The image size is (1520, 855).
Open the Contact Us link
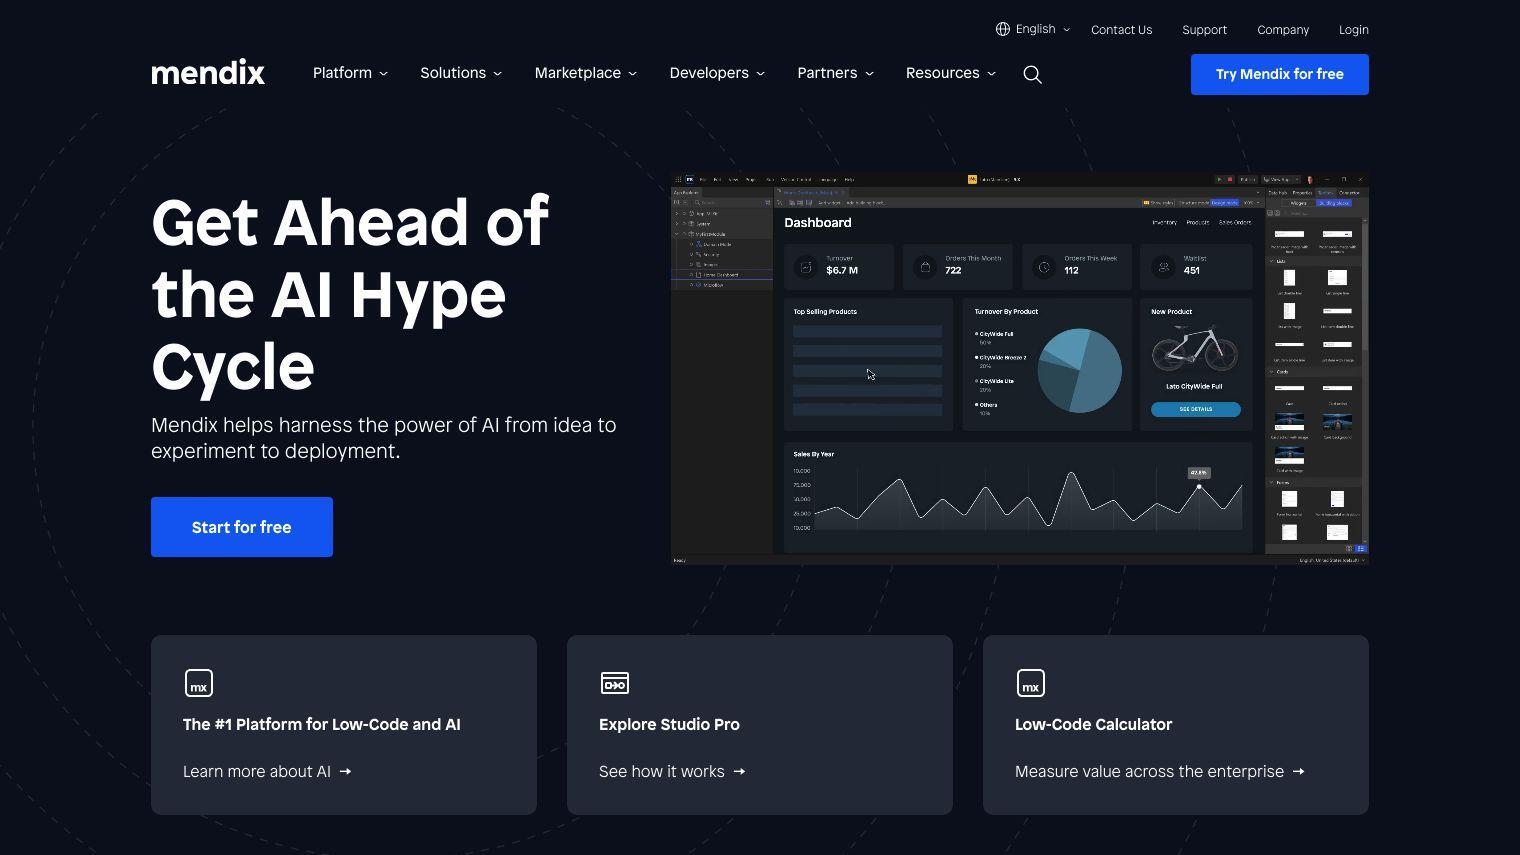1121,30
